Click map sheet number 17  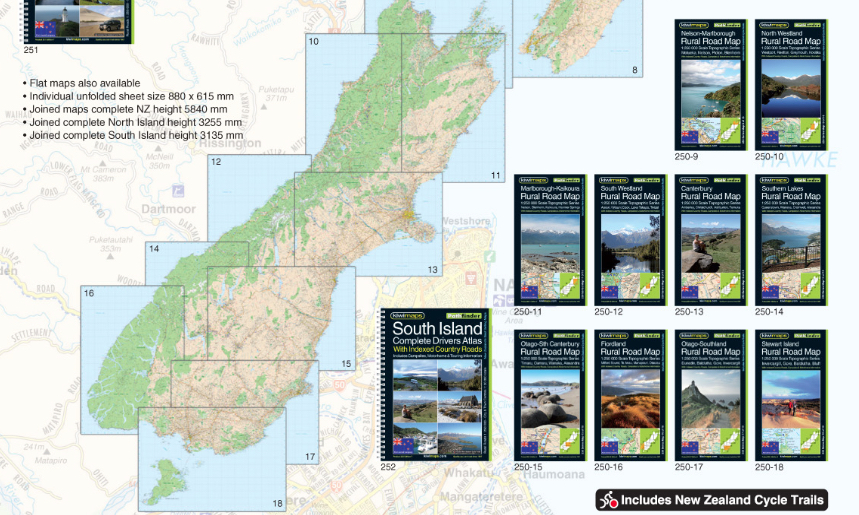[310, 456]
